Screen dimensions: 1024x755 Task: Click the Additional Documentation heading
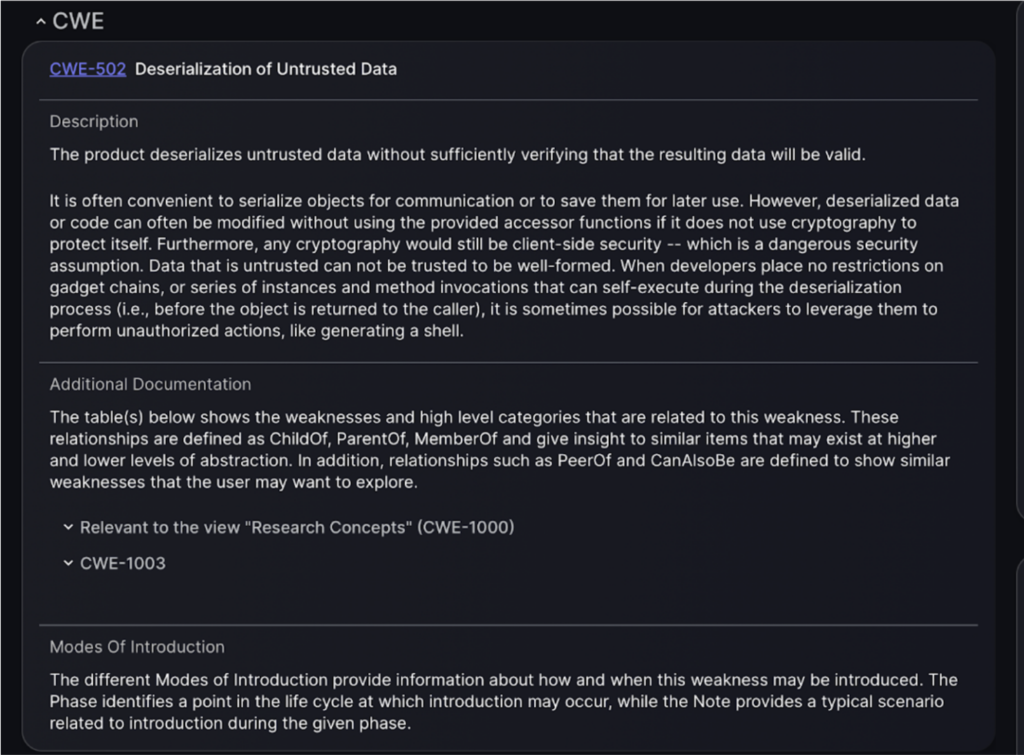tap(150, 384)
